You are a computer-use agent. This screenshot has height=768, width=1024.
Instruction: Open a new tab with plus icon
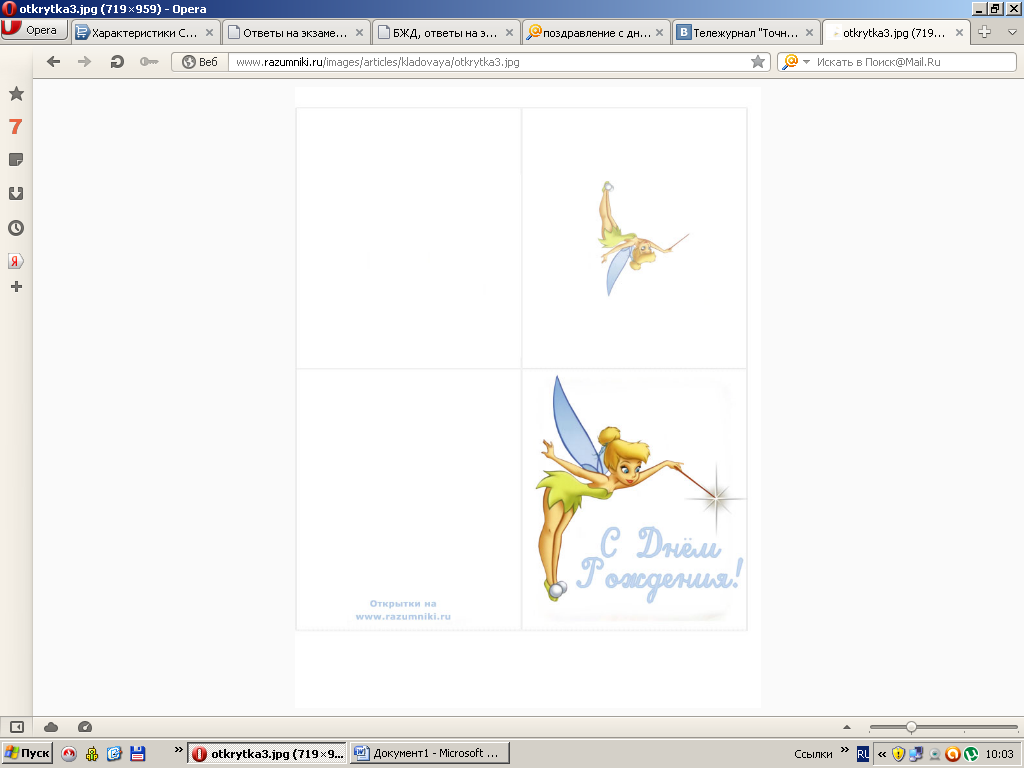click(x=985, y=32)
